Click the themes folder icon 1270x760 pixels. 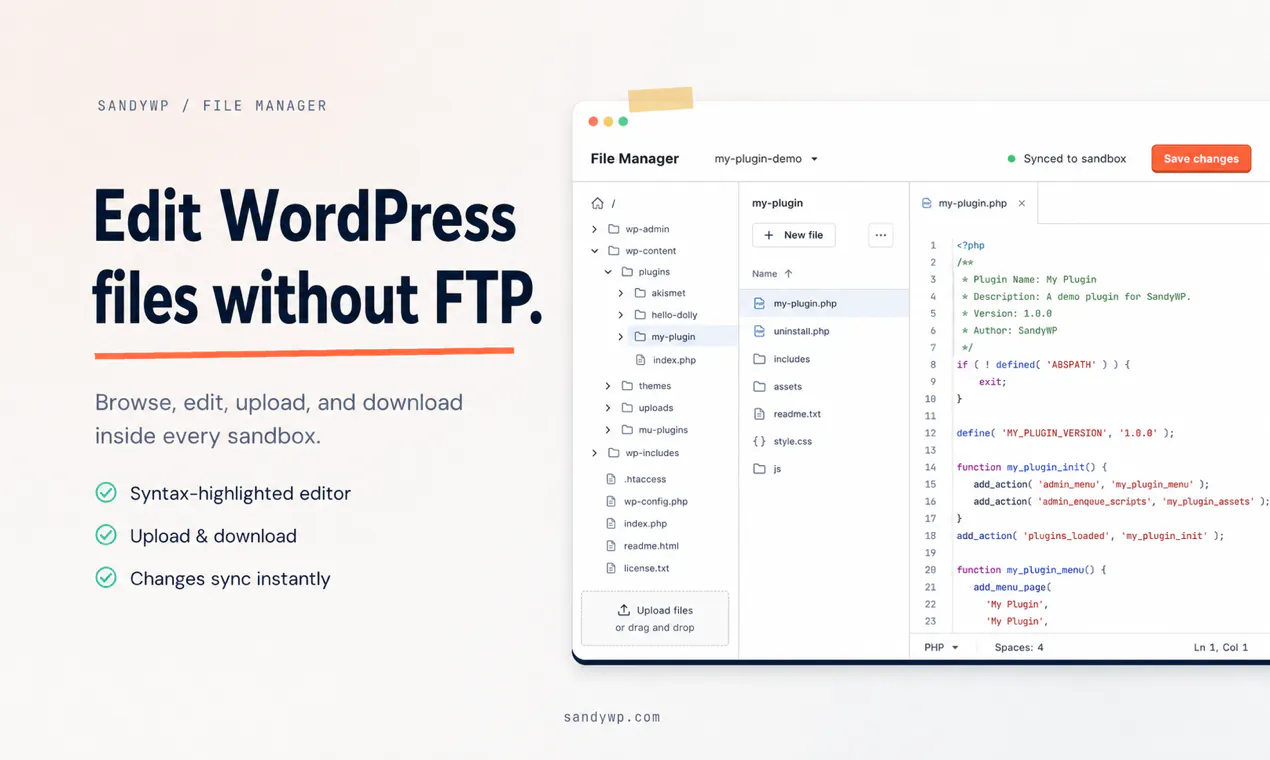627,386
